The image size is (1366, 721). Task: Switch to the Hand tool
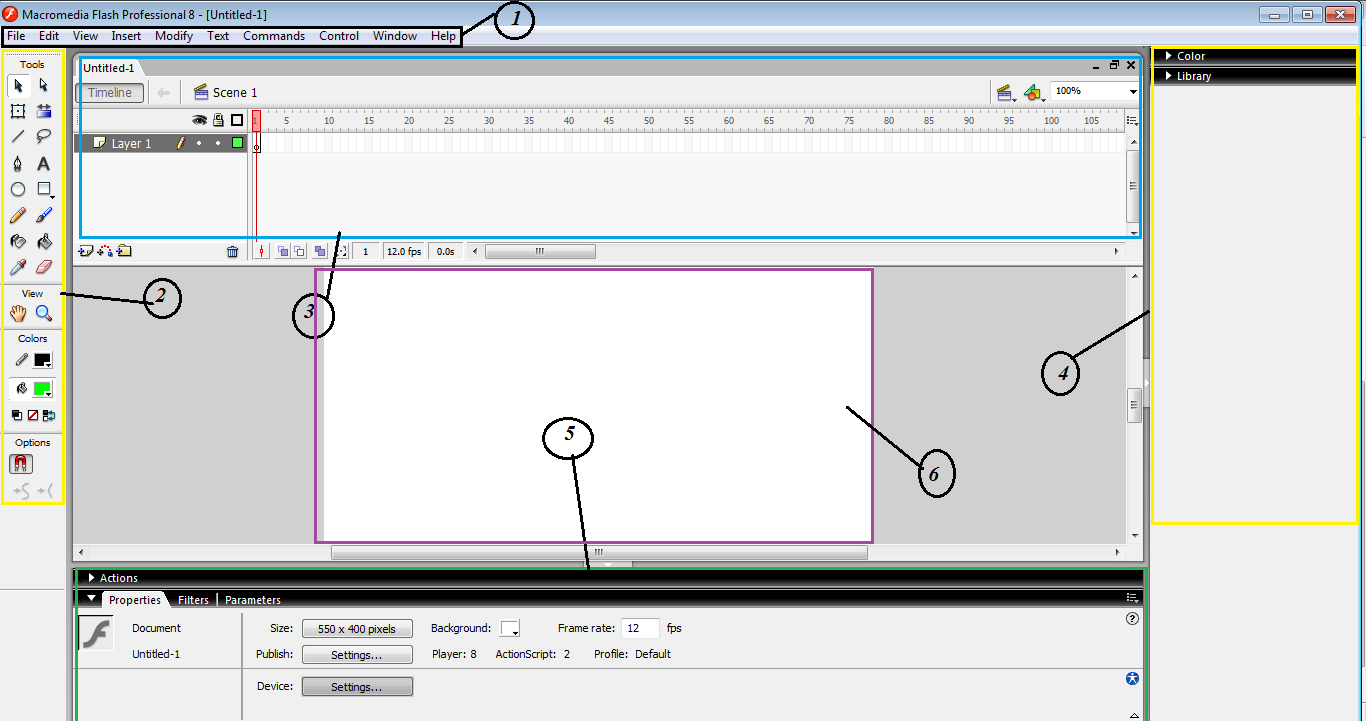[x=18, y=313]
